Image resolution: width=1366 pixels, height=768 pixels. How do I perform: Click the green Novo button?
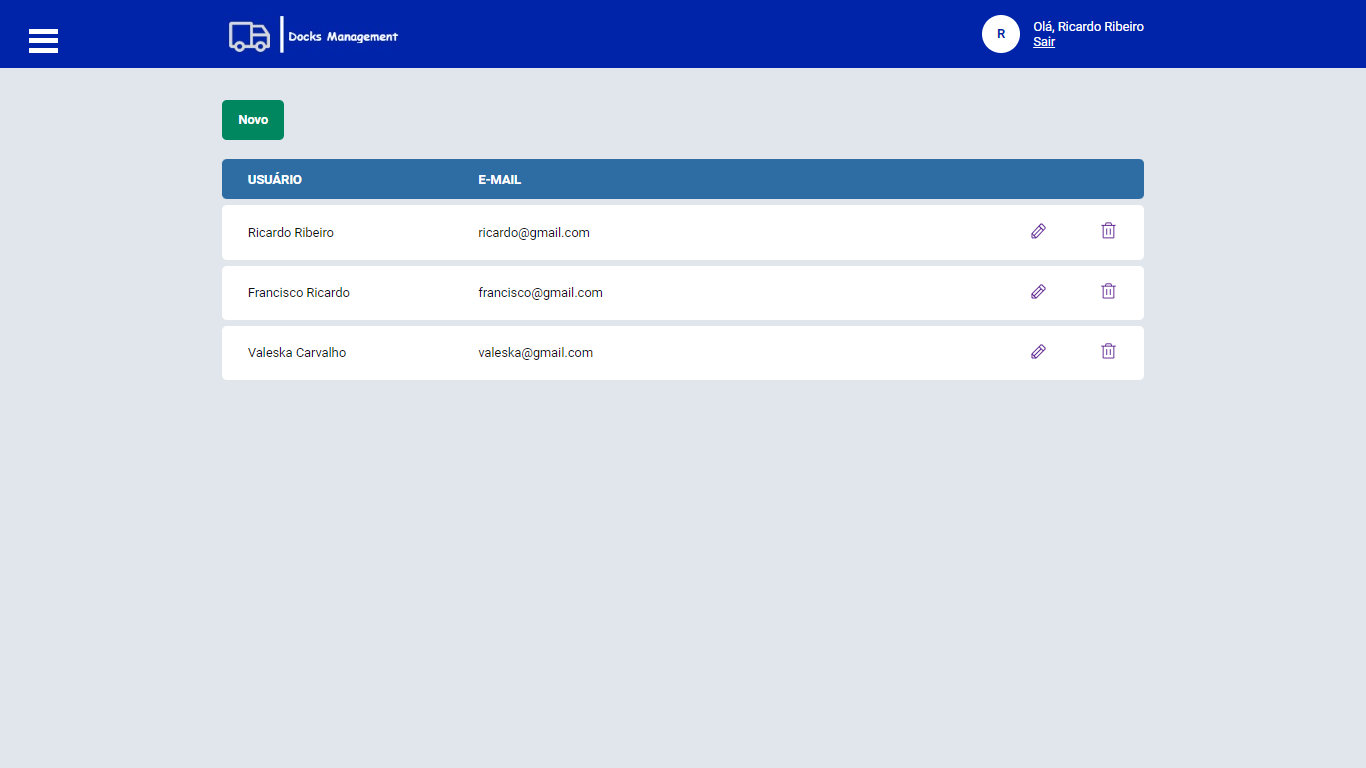[x=253, y=120]
